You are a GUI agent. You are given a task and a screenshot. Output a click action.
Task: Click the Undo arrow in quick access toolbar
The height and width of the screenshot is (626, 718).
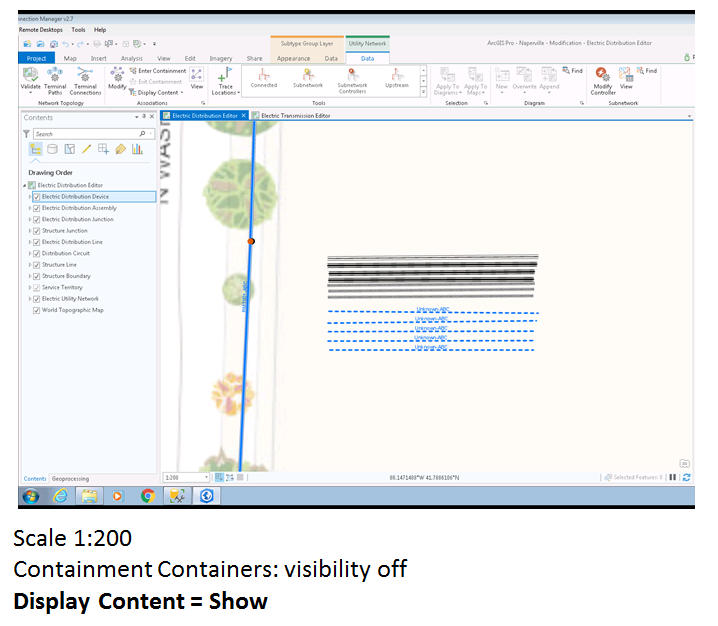click(x=66, y=44)
